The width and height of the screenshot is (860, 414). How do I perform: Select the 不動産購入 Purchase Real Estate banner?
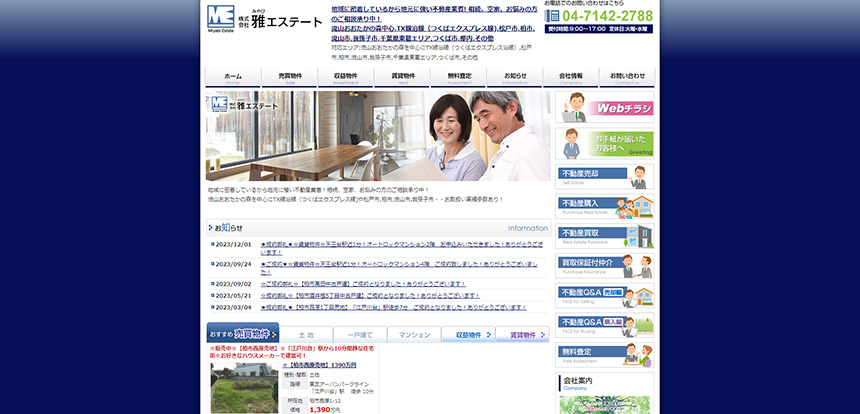click(604, 207)
